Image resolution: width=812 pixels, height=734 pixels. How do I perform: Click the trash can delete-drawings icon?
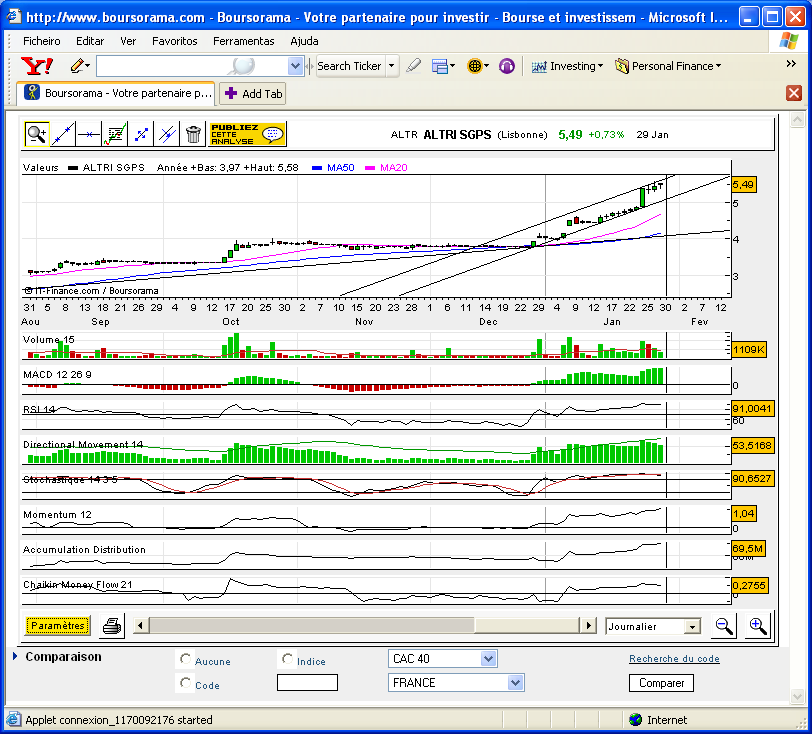(x=193, y=135)
